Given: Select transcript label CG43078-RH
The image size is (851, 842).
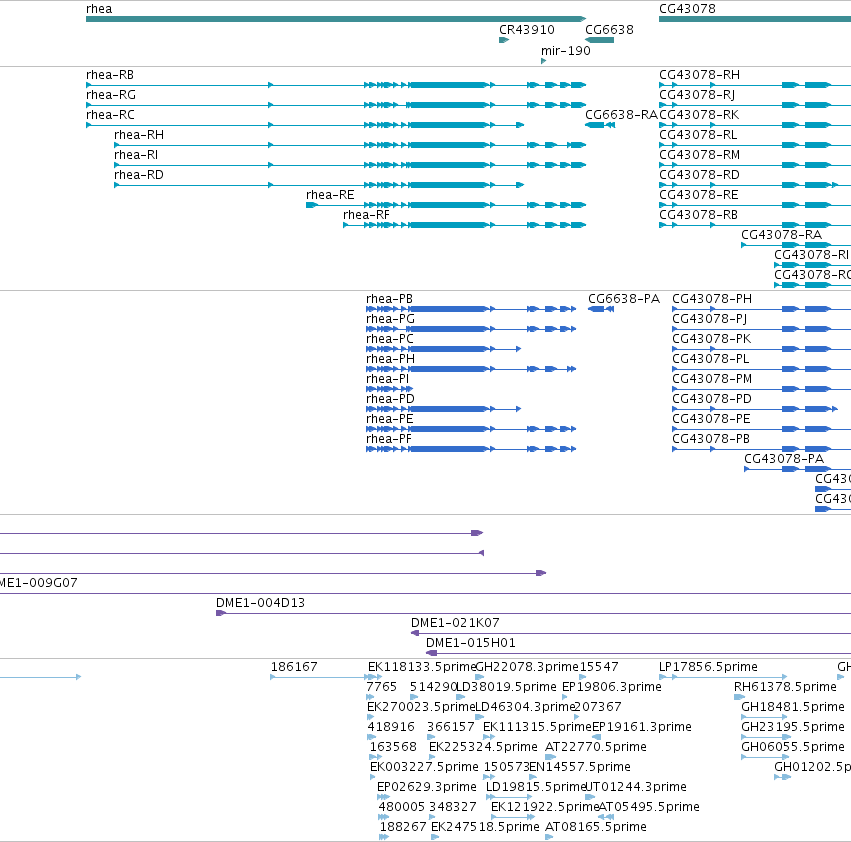Looking at the screenshot, I should pyautogui.click(x=699, y=75).
